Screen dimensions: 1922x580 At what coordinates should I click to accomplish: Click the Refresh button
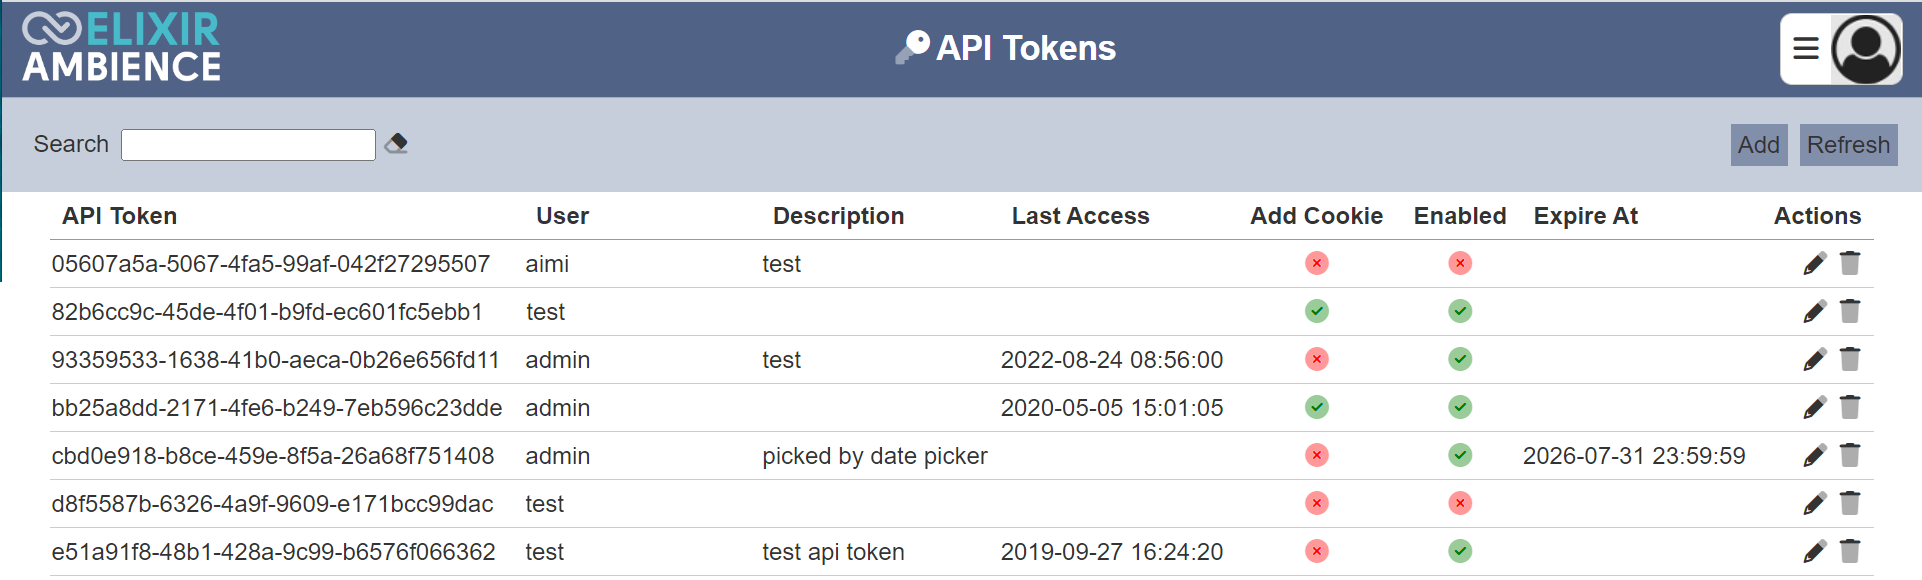1848,145
